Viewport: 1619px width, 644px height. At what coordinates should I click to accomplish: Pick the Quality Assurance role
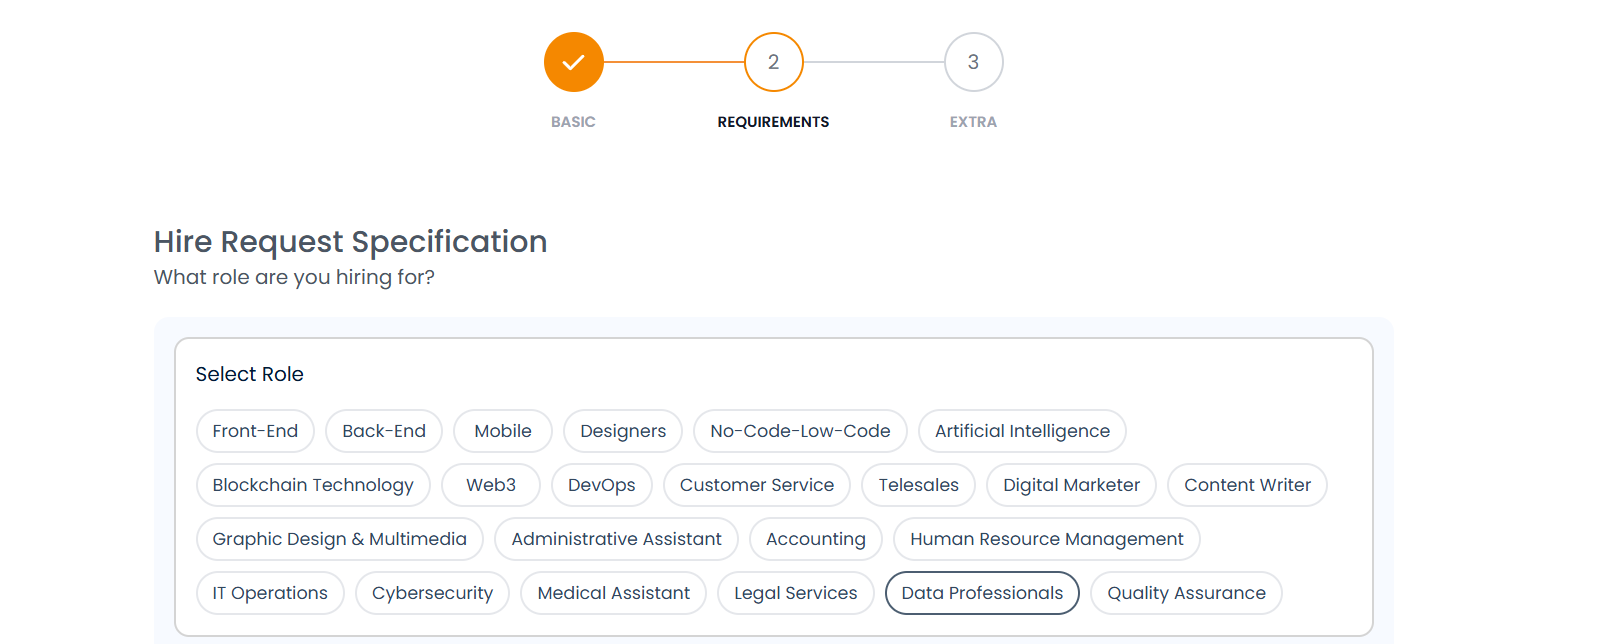pyautogui.click(x=1186, y=593)
